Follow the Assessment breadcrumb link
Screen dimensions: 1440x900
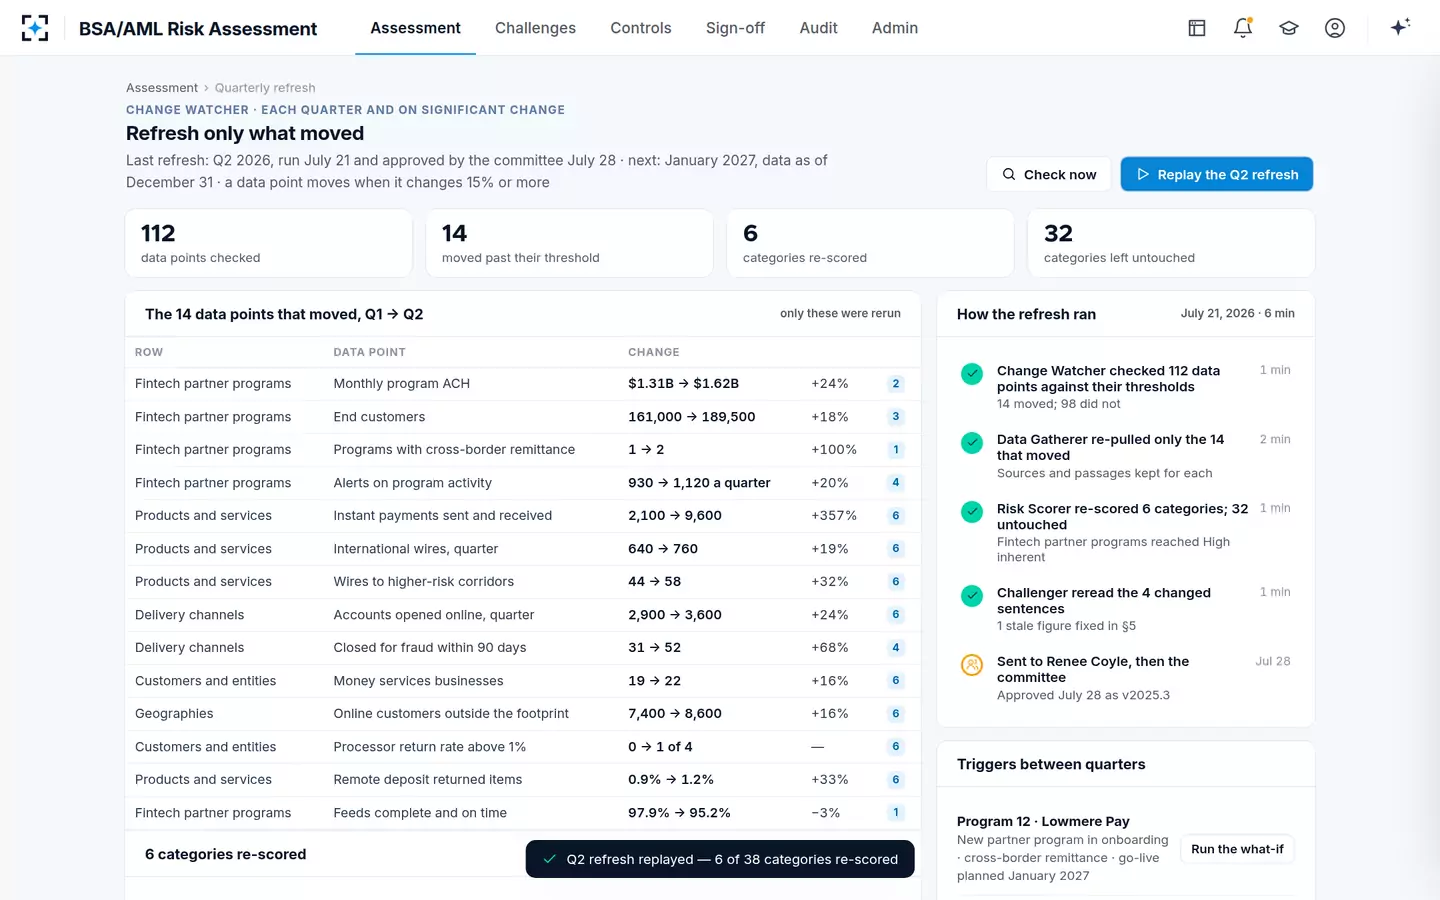point(162,88)
